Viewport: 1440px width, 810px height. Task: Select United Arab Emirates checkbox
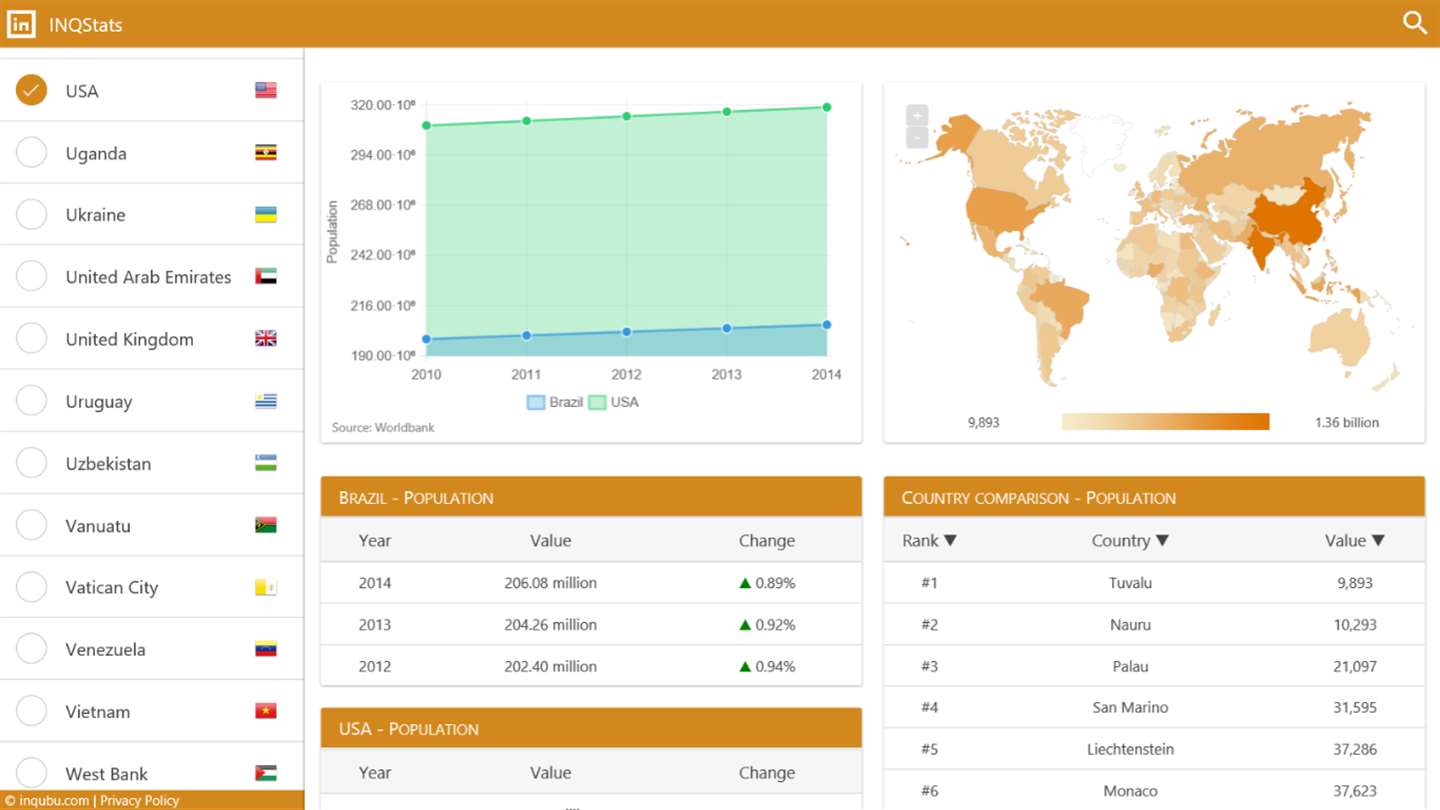click(32, 277)
